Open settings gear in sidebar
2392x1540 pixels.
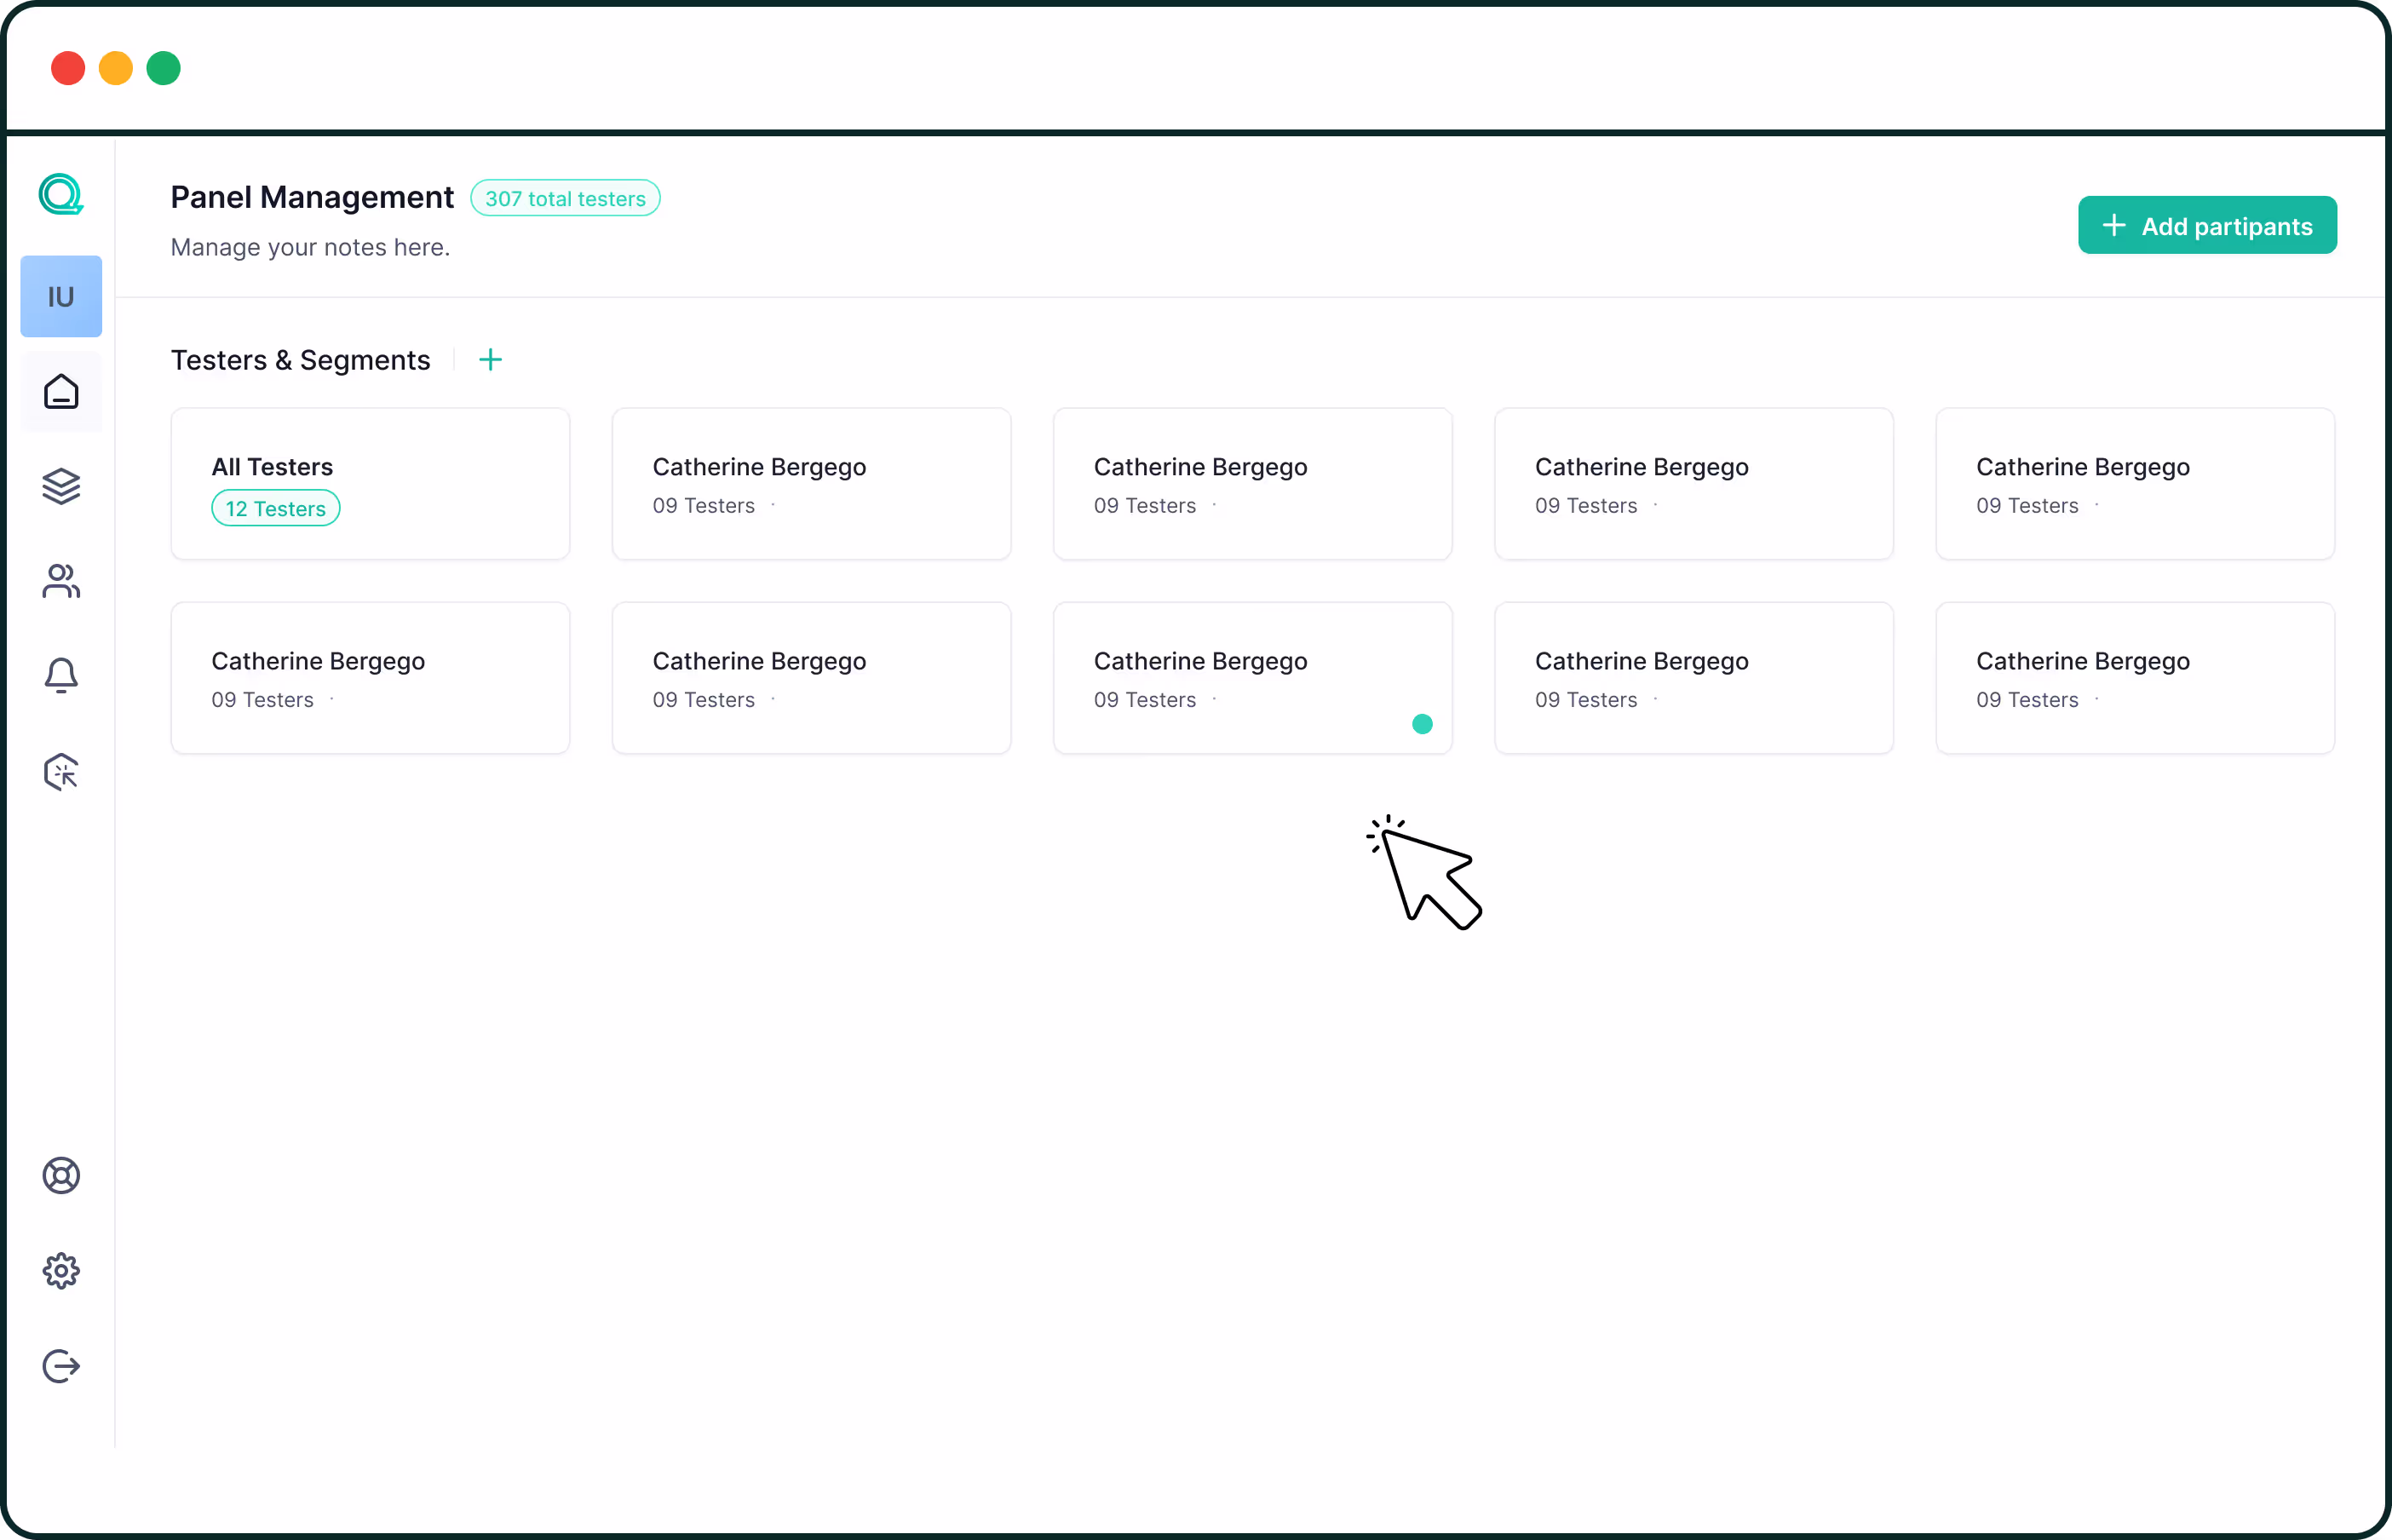[x=61, y=1271]
